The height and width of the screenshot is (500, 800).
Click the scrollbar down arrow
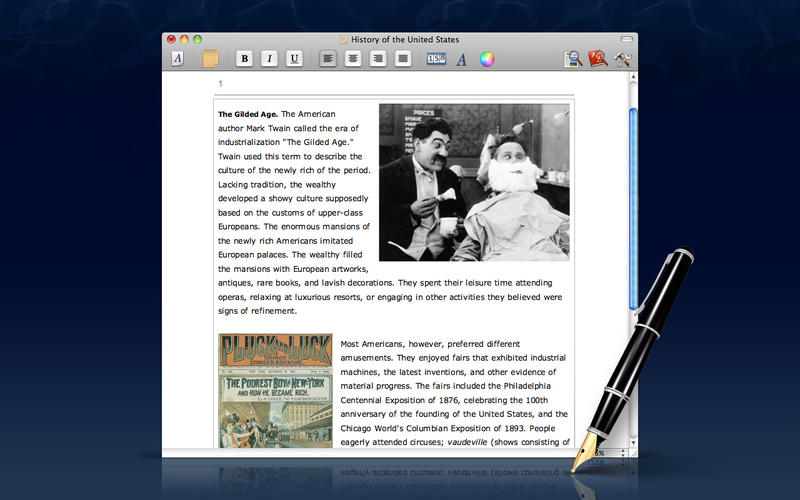tap(632, 441)
